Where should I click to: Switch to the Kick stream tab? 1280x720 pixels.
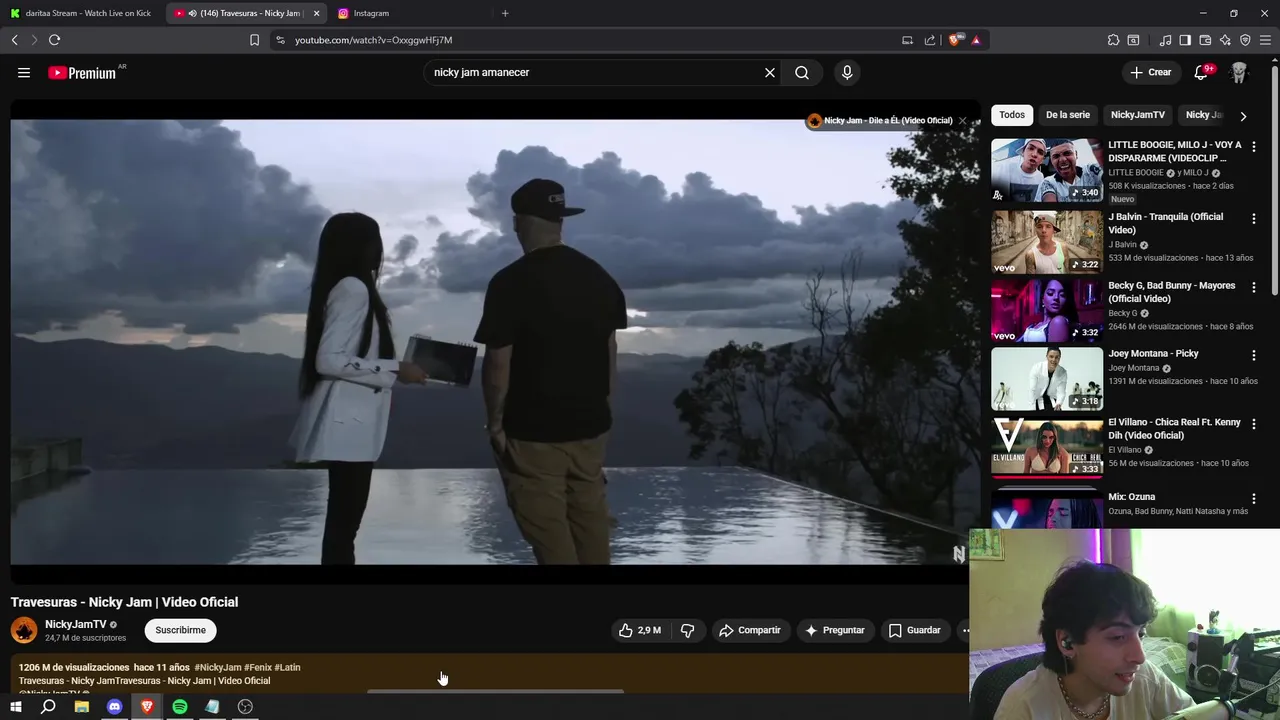(80, 13)
